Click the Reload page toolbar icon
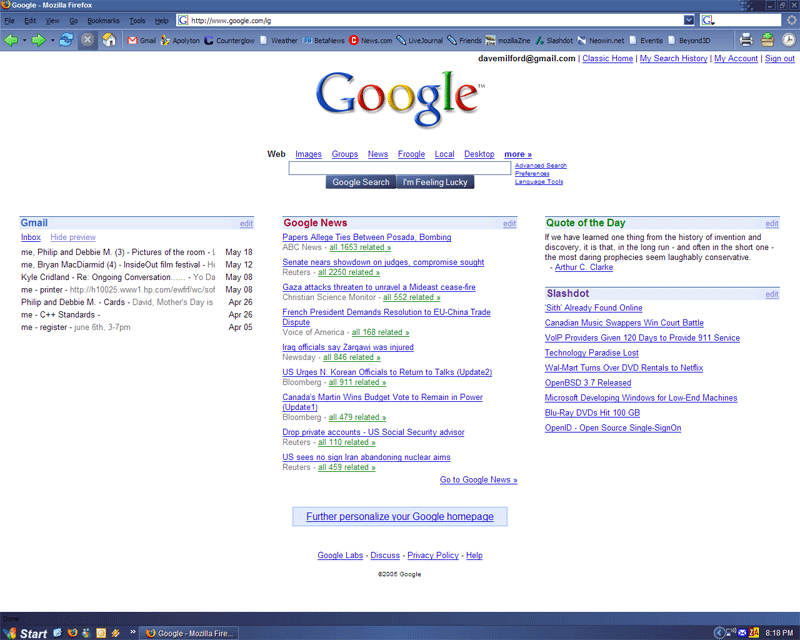The image size is (800, 640). point(66,40)
